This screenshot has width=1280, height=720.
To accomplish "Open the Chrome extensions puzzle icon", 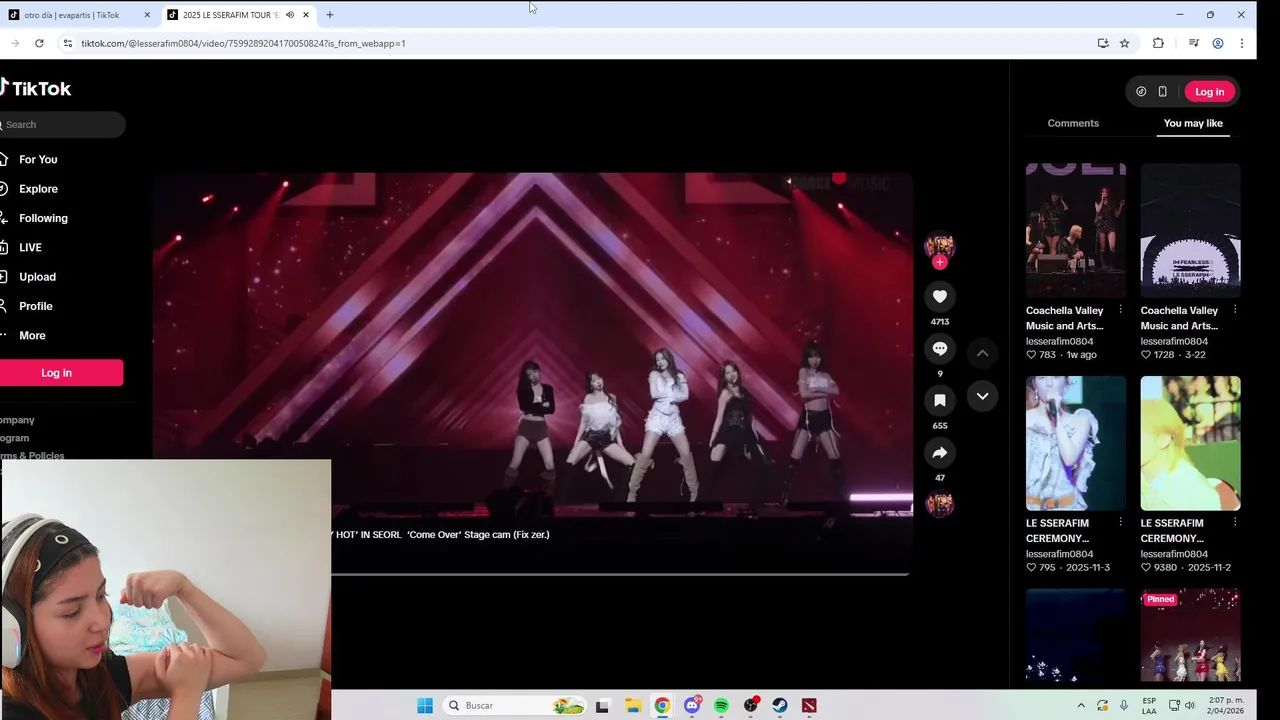I will pyautogui.click(x=1158, y=43).
